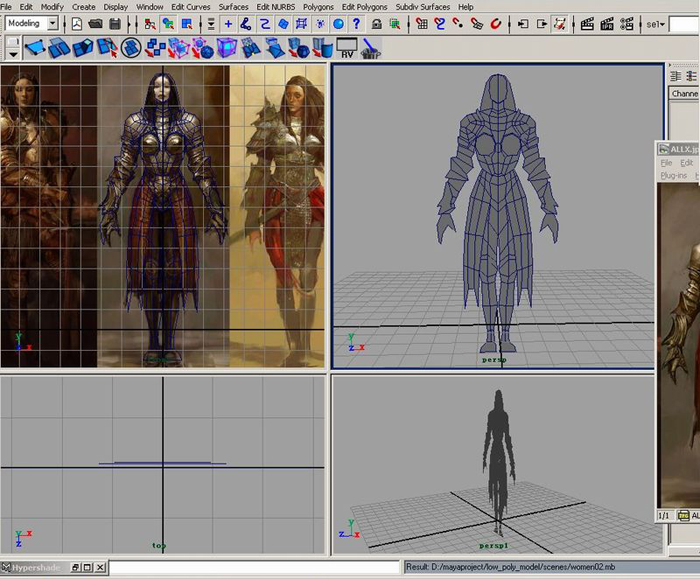Lock the current selection

coord(377,24)
